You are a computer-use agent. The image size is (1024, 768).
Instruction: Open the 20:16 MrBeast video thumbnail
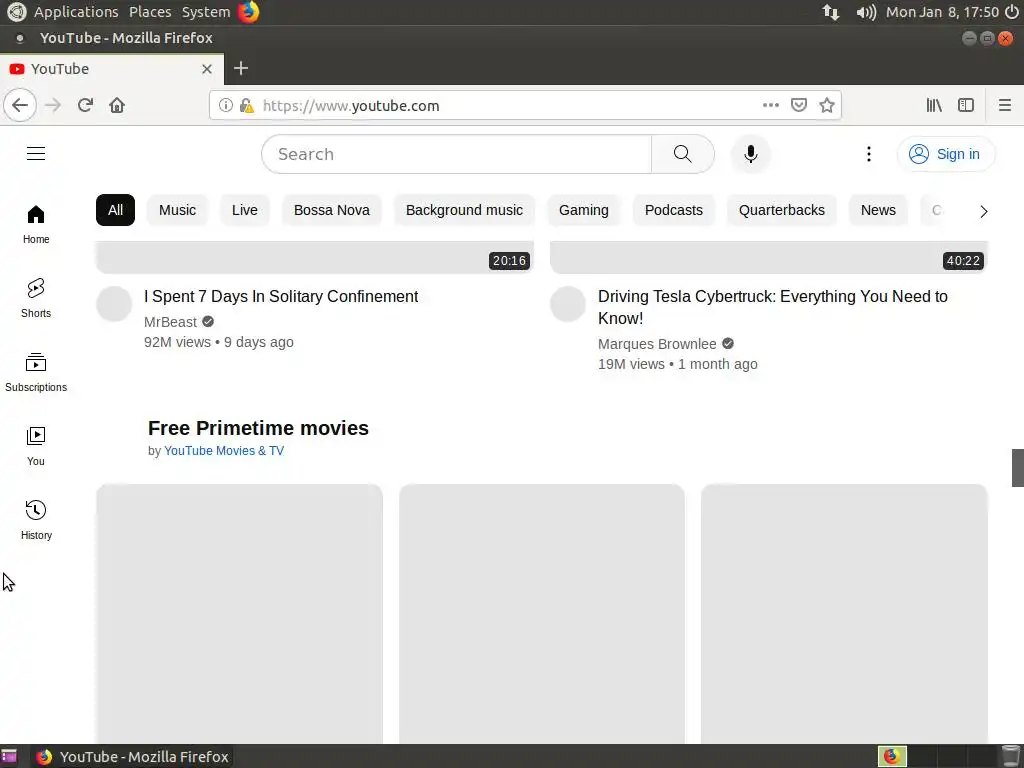click(x=315, y=257)
